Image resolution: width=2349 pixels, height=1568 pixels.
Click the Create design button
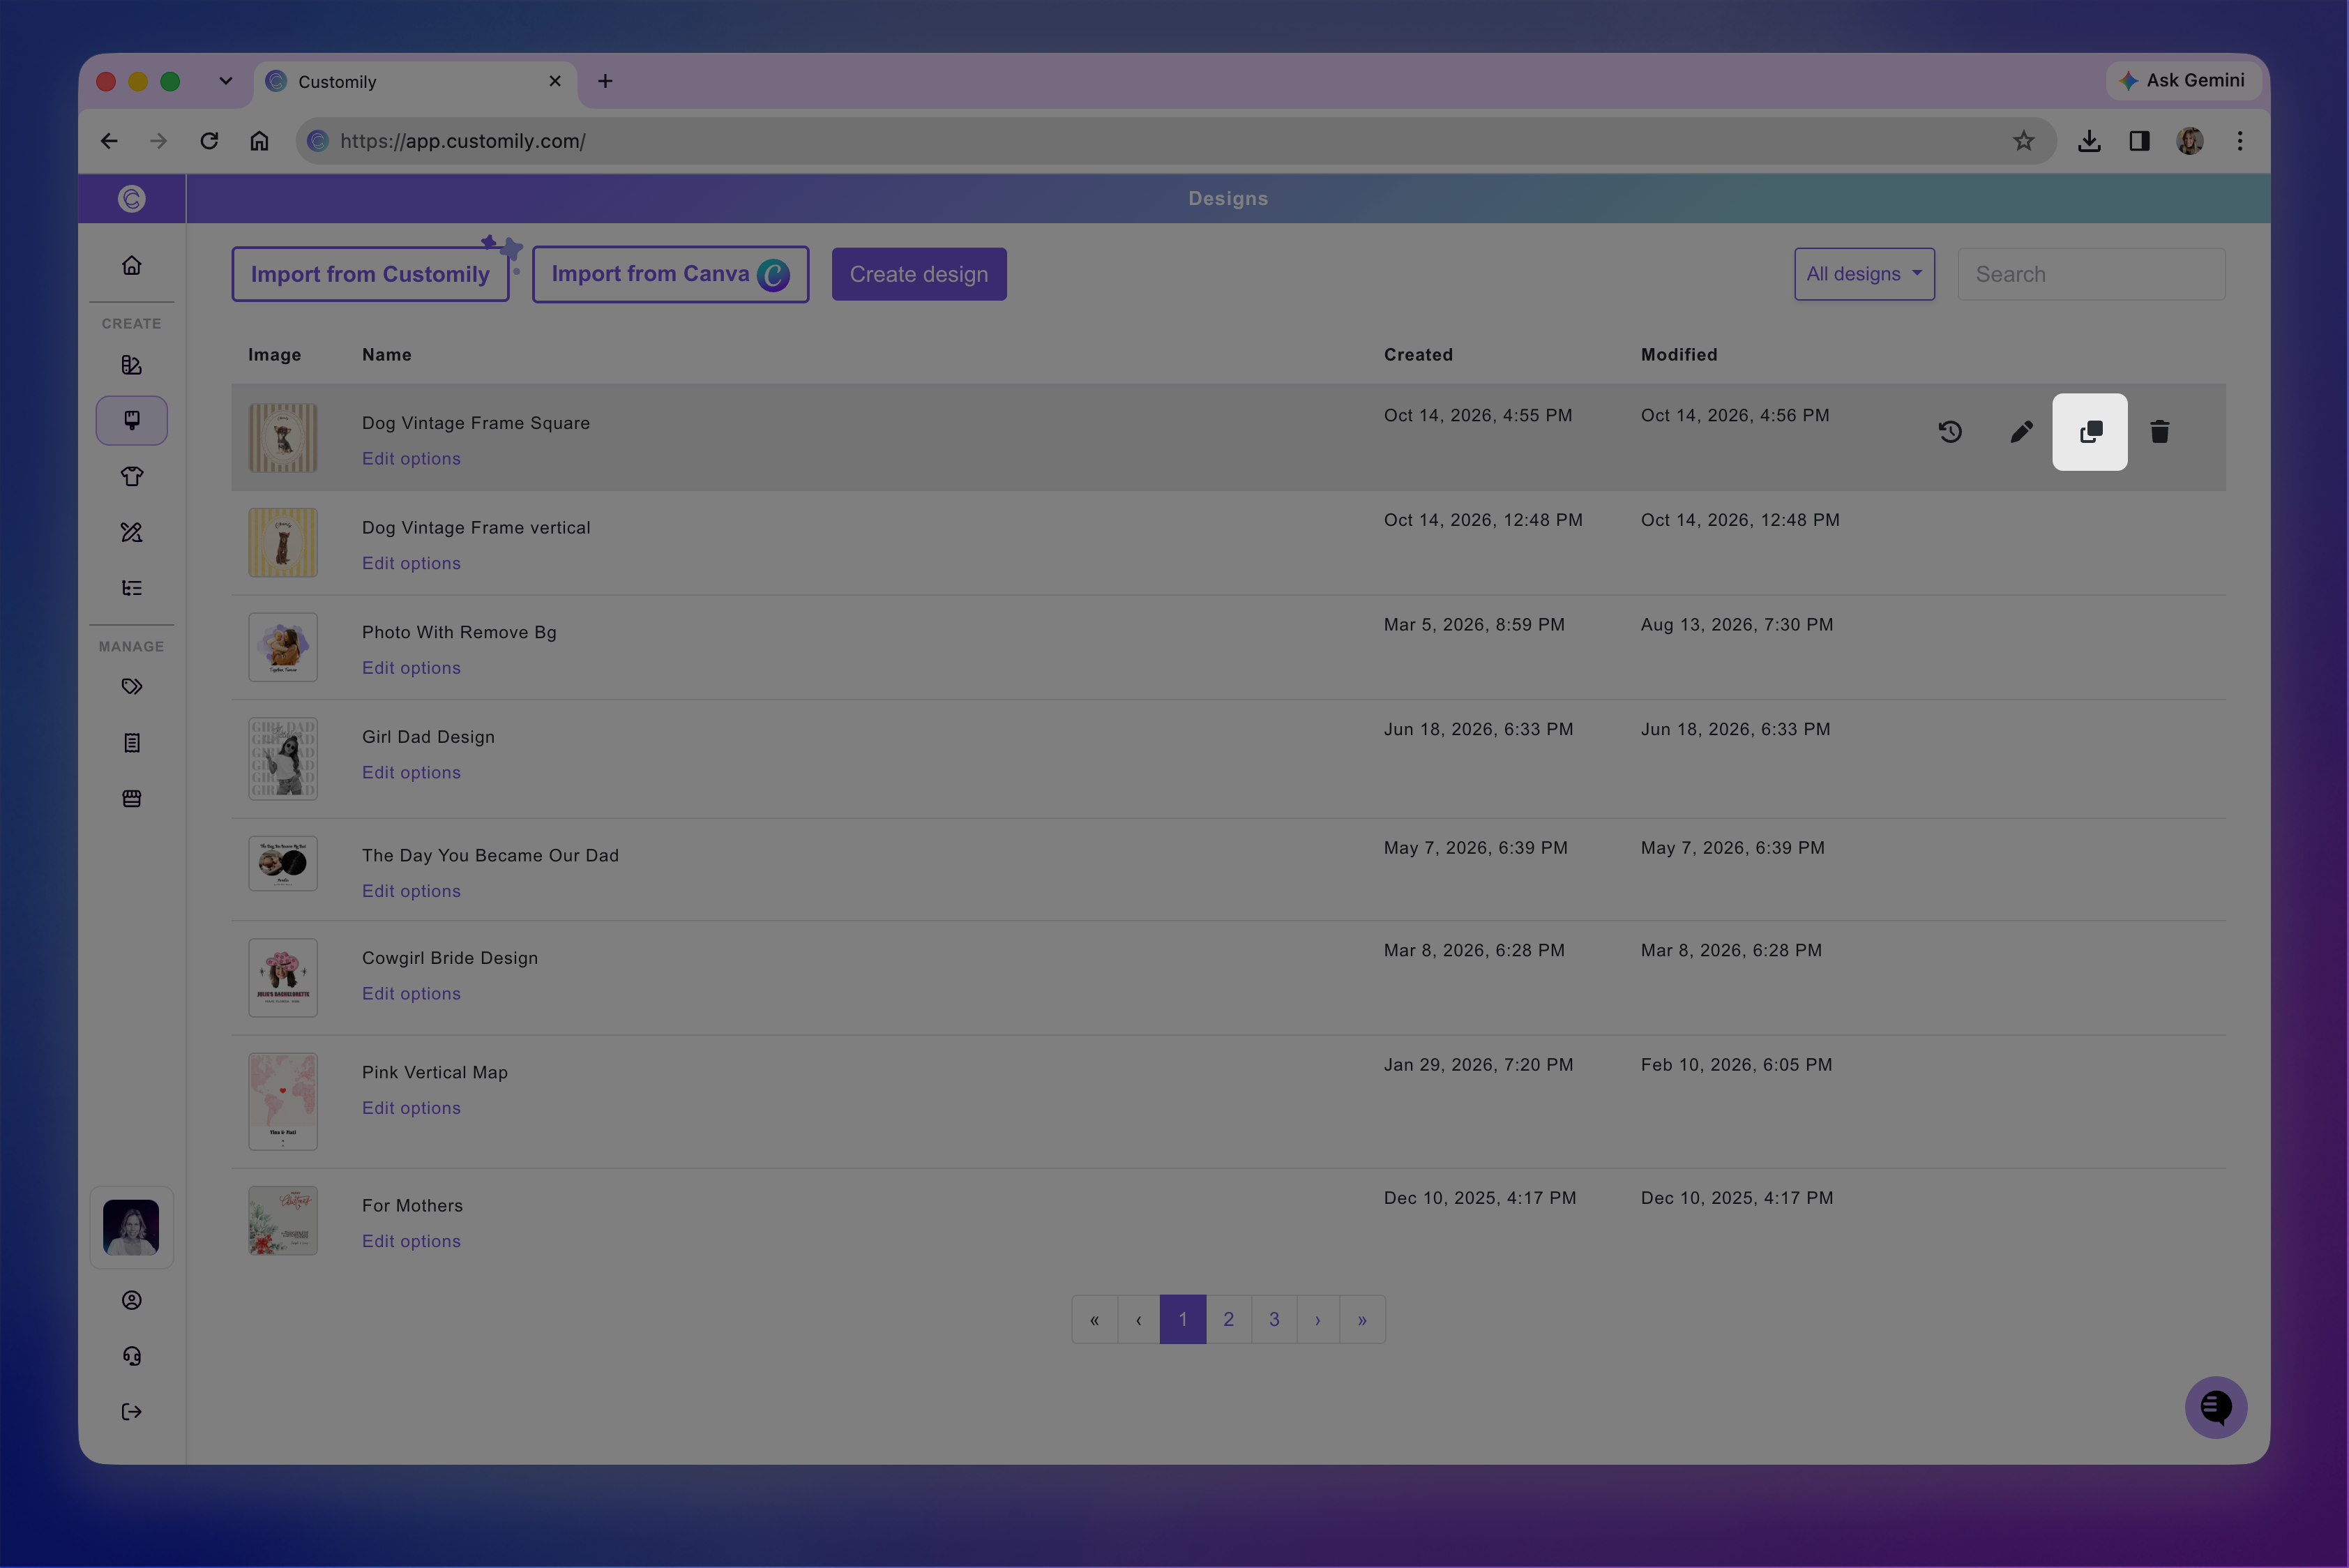pos(919,274)
